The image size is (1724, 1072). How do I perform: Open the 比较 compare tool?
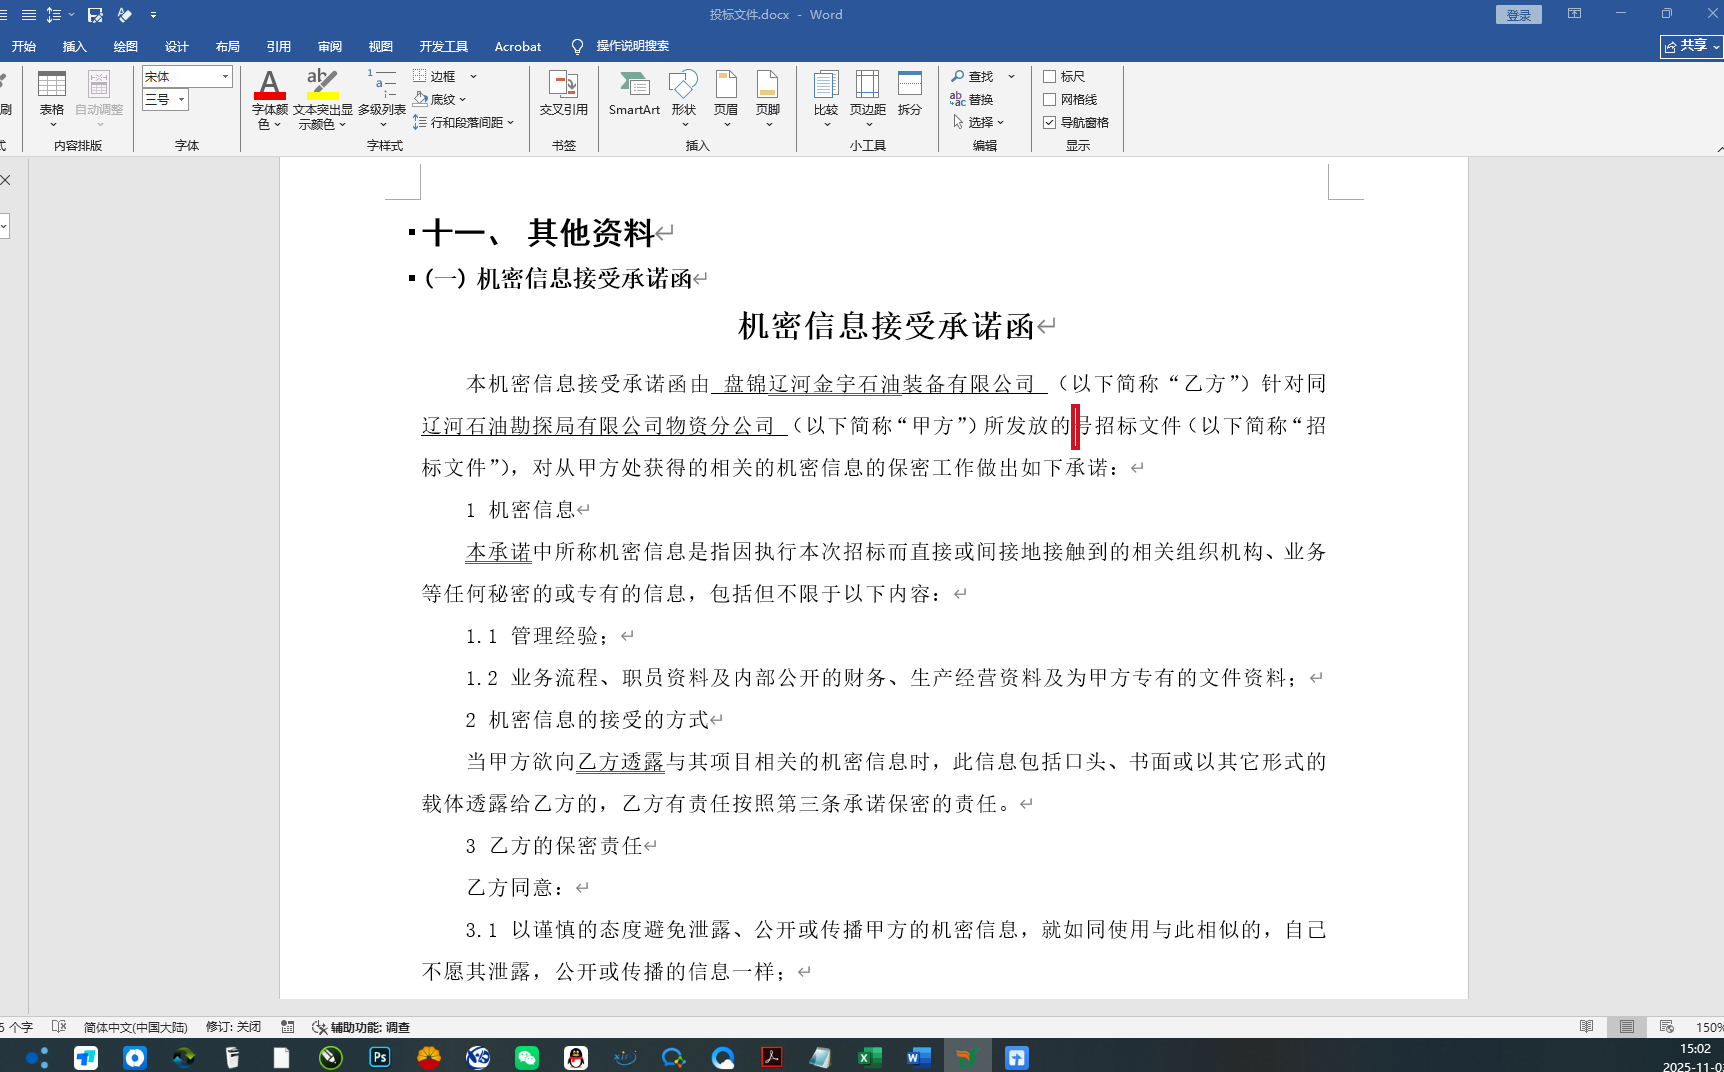[x=826, y=98]
